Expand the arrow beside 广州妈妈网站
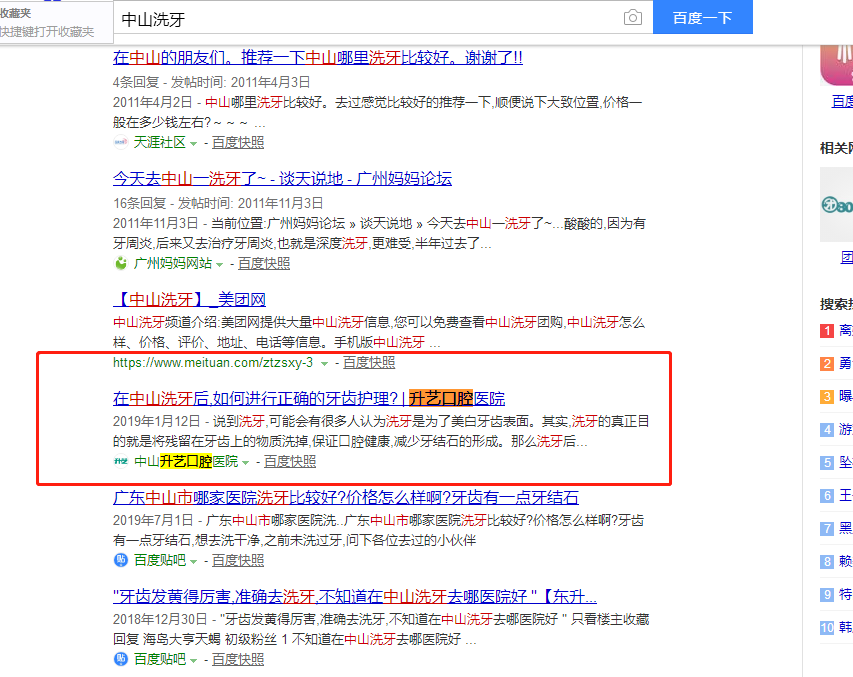Viewport: 853px width, 677px height. coord(219,264)
